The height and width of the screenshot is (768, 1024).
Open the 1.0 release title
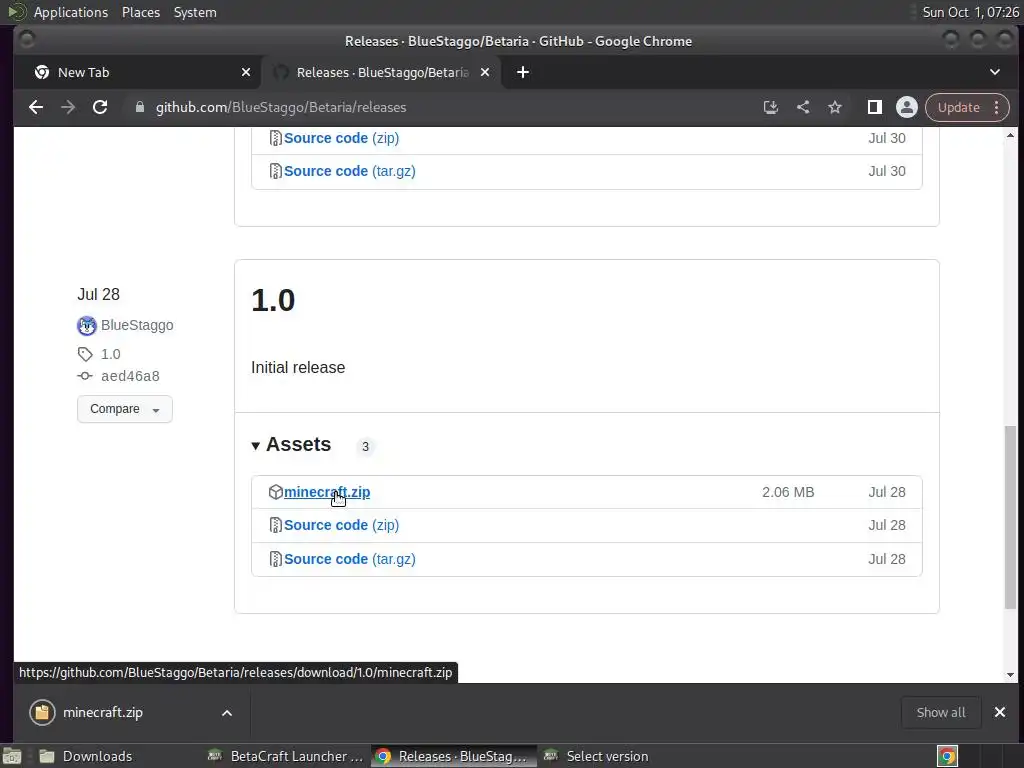click(273, 300)
